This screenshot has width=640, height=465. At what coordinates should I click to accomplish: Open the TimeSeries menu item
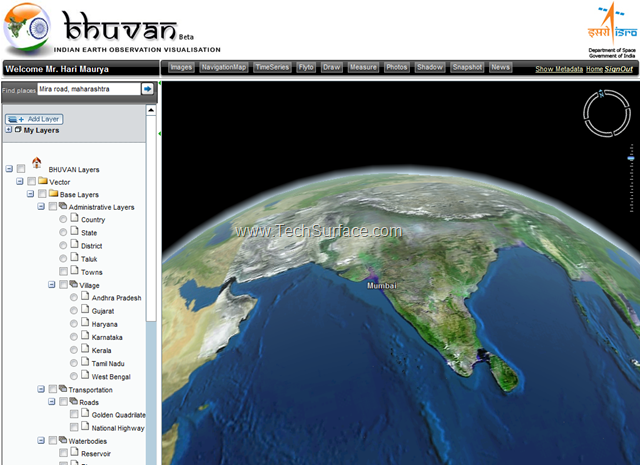[x=271, y=67]
